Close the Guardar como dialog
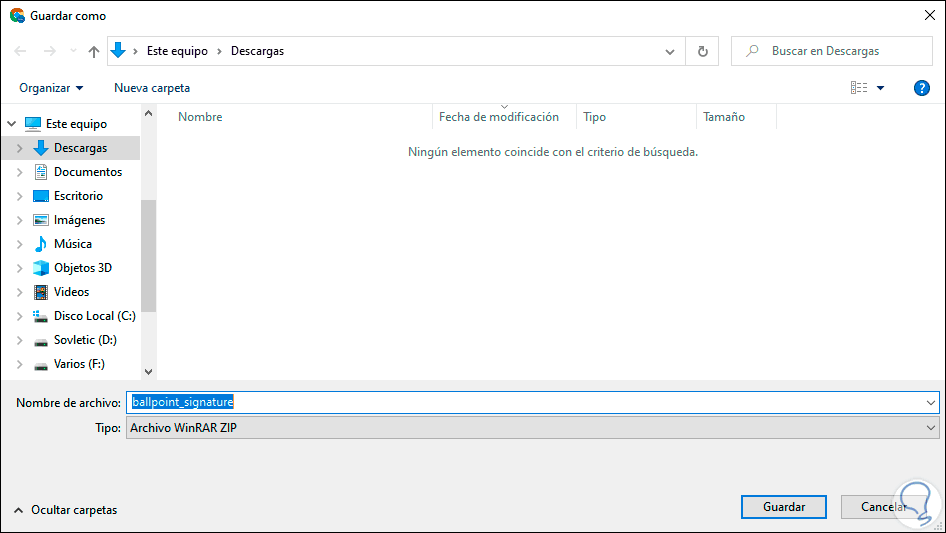946x533 pixels. (930, 15)
